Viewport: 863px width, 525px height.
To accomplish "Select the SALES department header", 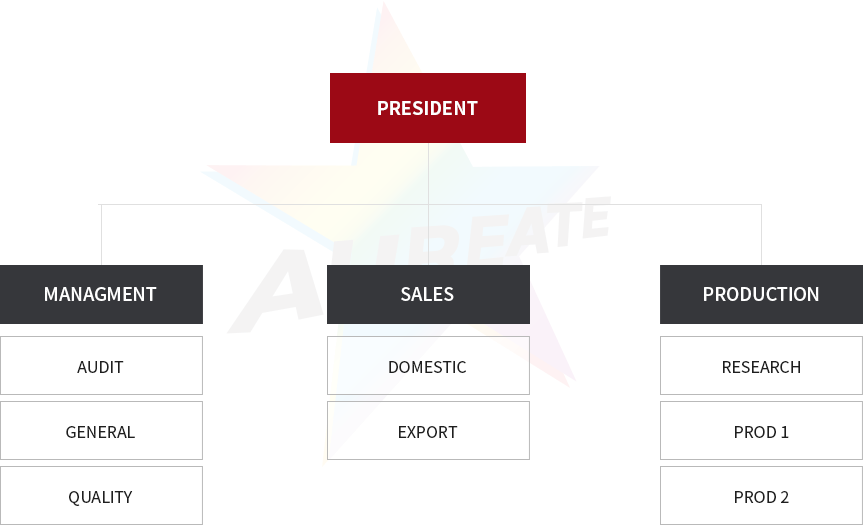I will pyautogui.click(x=428, y=294).
